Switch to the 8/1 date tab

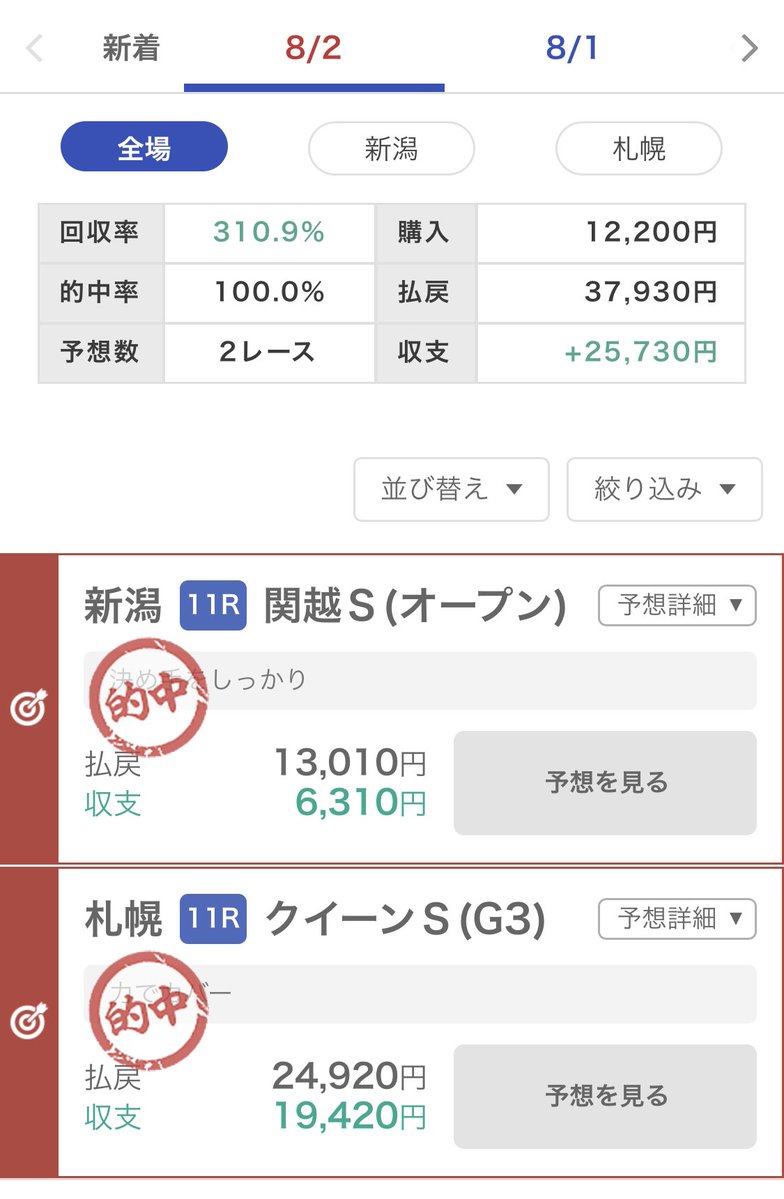pyautogui.click(x=572, y=48)
